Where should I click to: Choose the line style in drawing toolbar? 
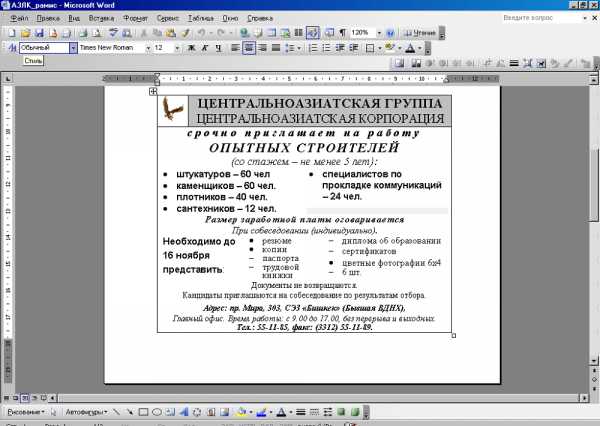click(x=301, y=412)
